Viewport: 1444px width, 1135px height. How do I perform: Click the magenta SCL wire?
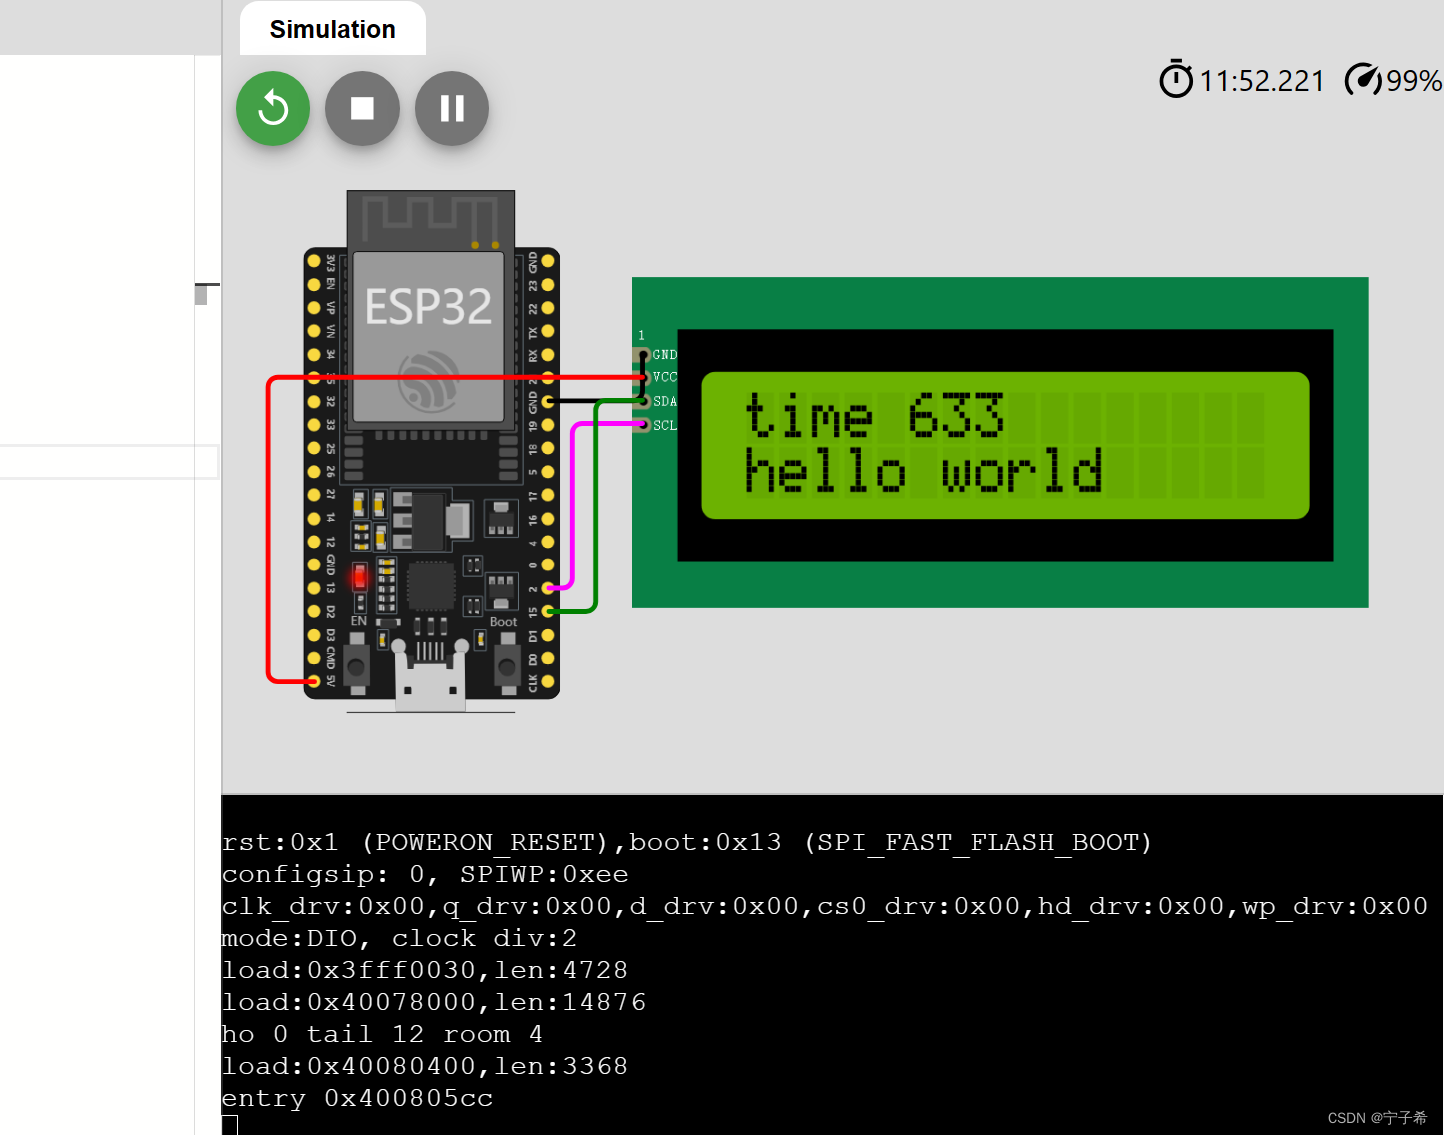(573, 500)
